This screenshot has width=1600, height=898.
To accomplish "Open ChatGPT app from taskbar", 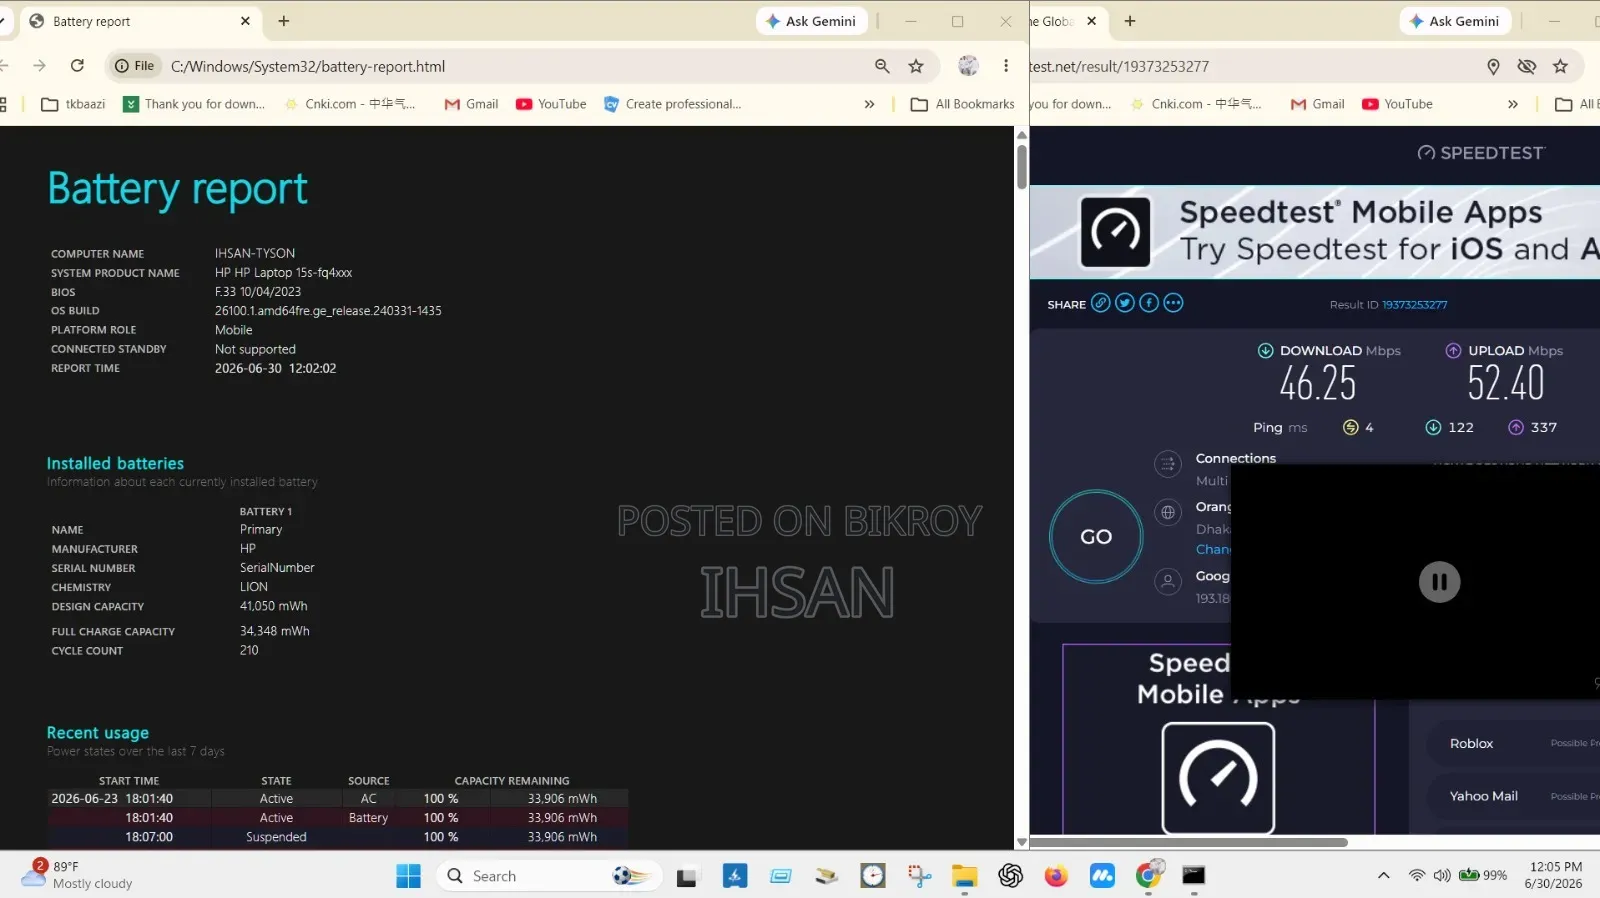I will click(1010, 876).
